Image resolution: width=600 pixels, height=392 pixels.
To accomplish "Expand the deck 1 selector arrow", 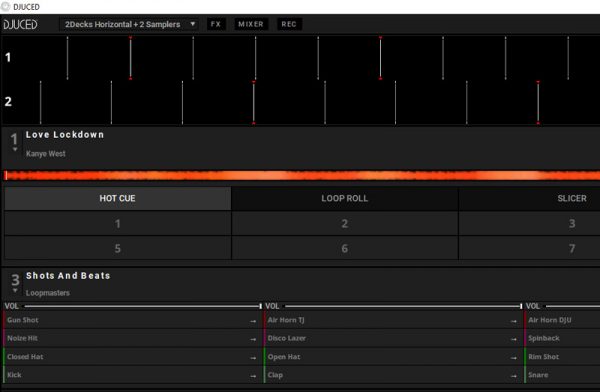I will 15,149.
